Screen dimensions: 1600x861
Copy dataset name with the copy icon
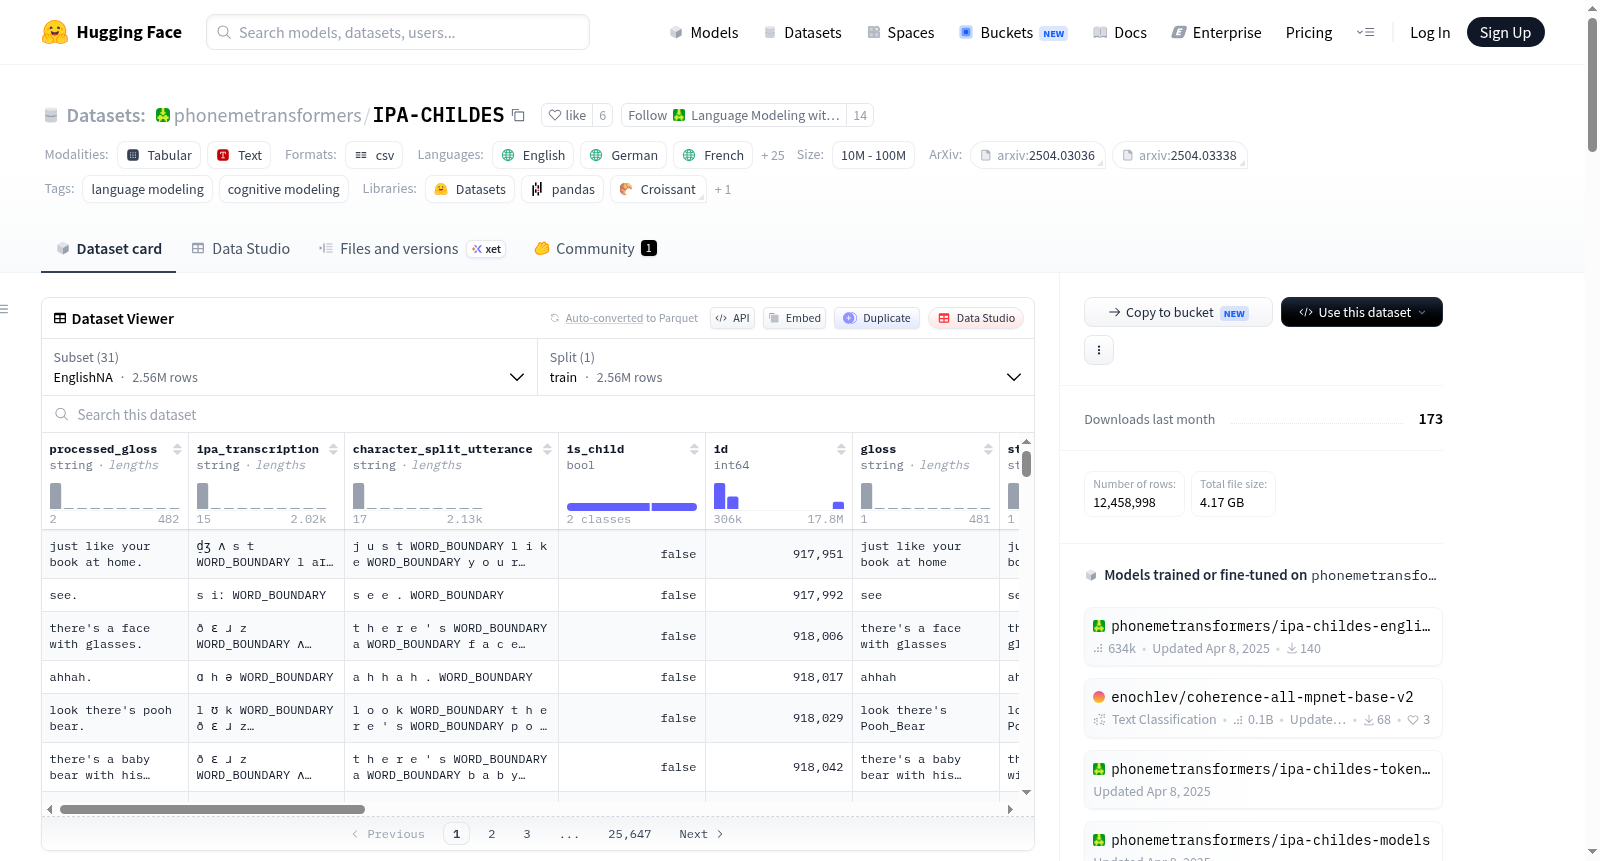pos(518,115)
